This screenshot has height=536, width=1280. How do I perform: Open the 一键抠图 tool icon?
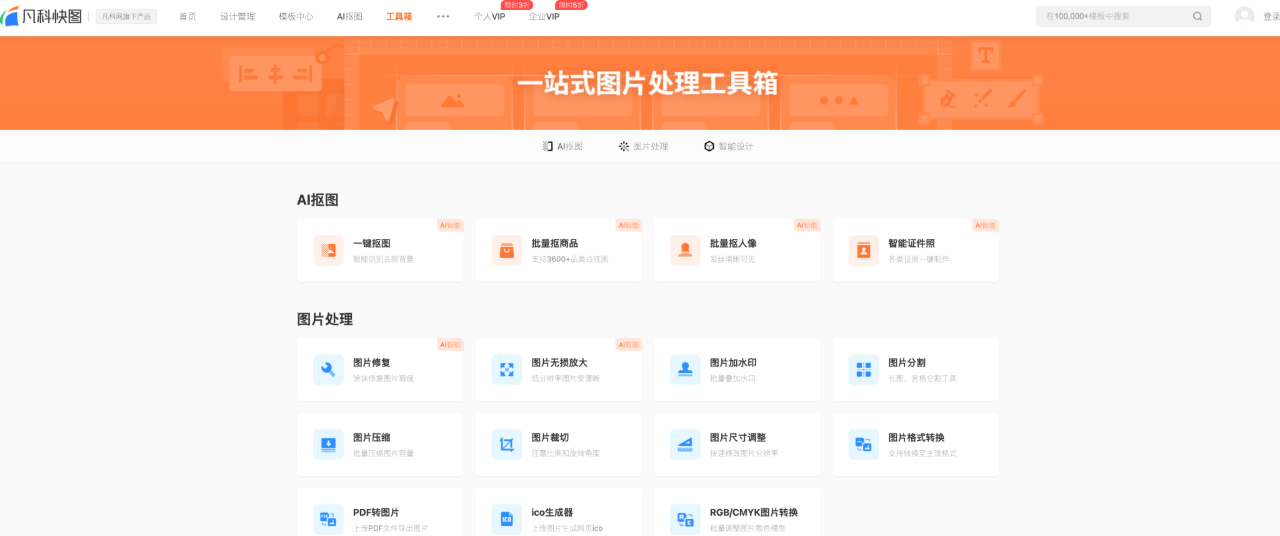[328, 250]
